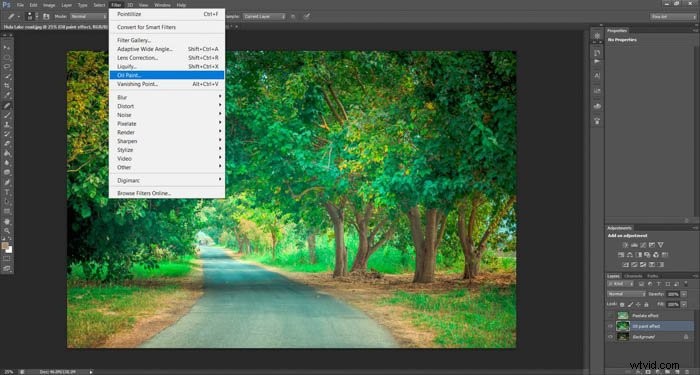
Task: Change screen mode icon in toolbar
Action: pyautogui.click(x=6, y=268)
